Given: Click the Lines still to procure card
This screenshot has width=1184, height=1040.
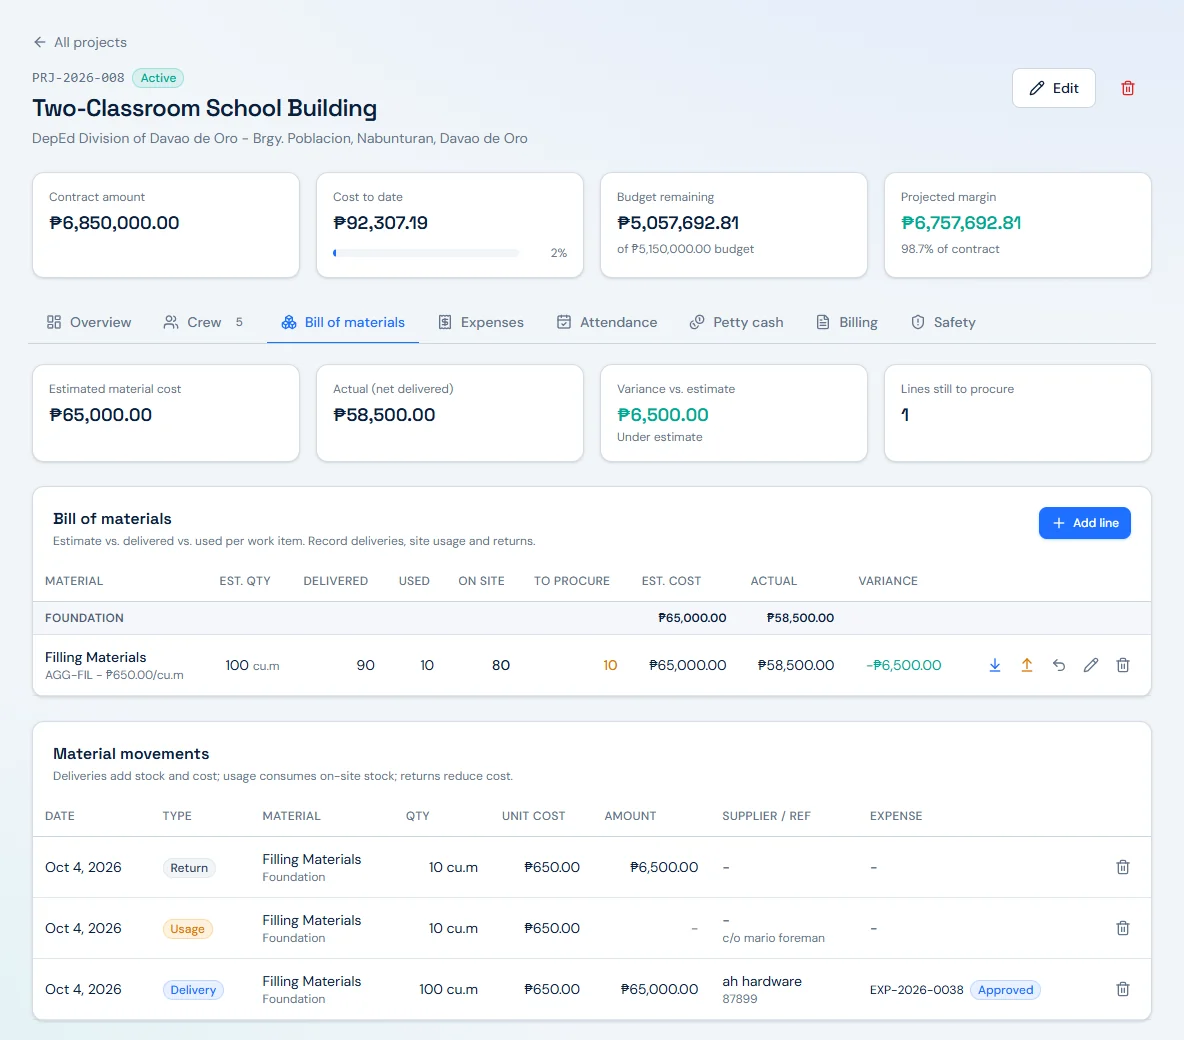Looking at the screenshot, I should (1017, 413).
